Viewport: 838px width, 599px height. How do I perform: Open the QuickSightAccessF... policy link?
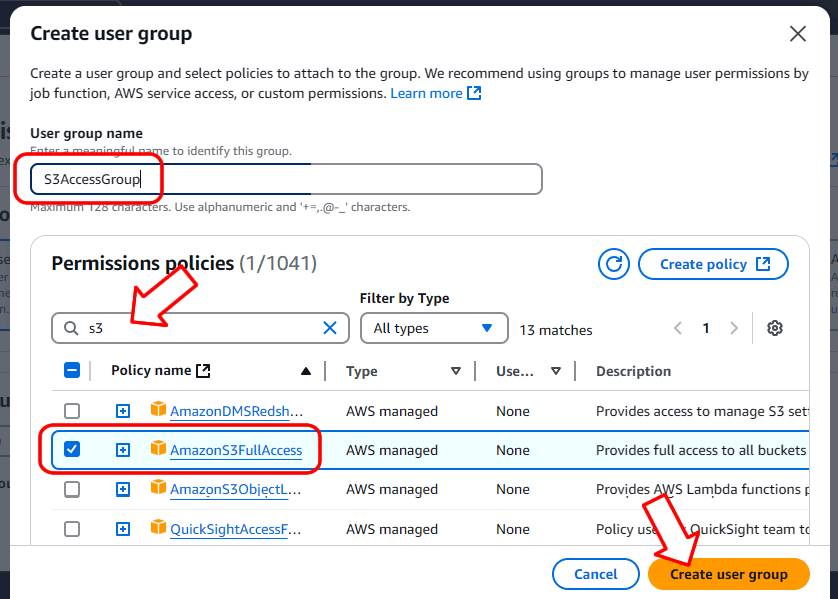point(235,530)
